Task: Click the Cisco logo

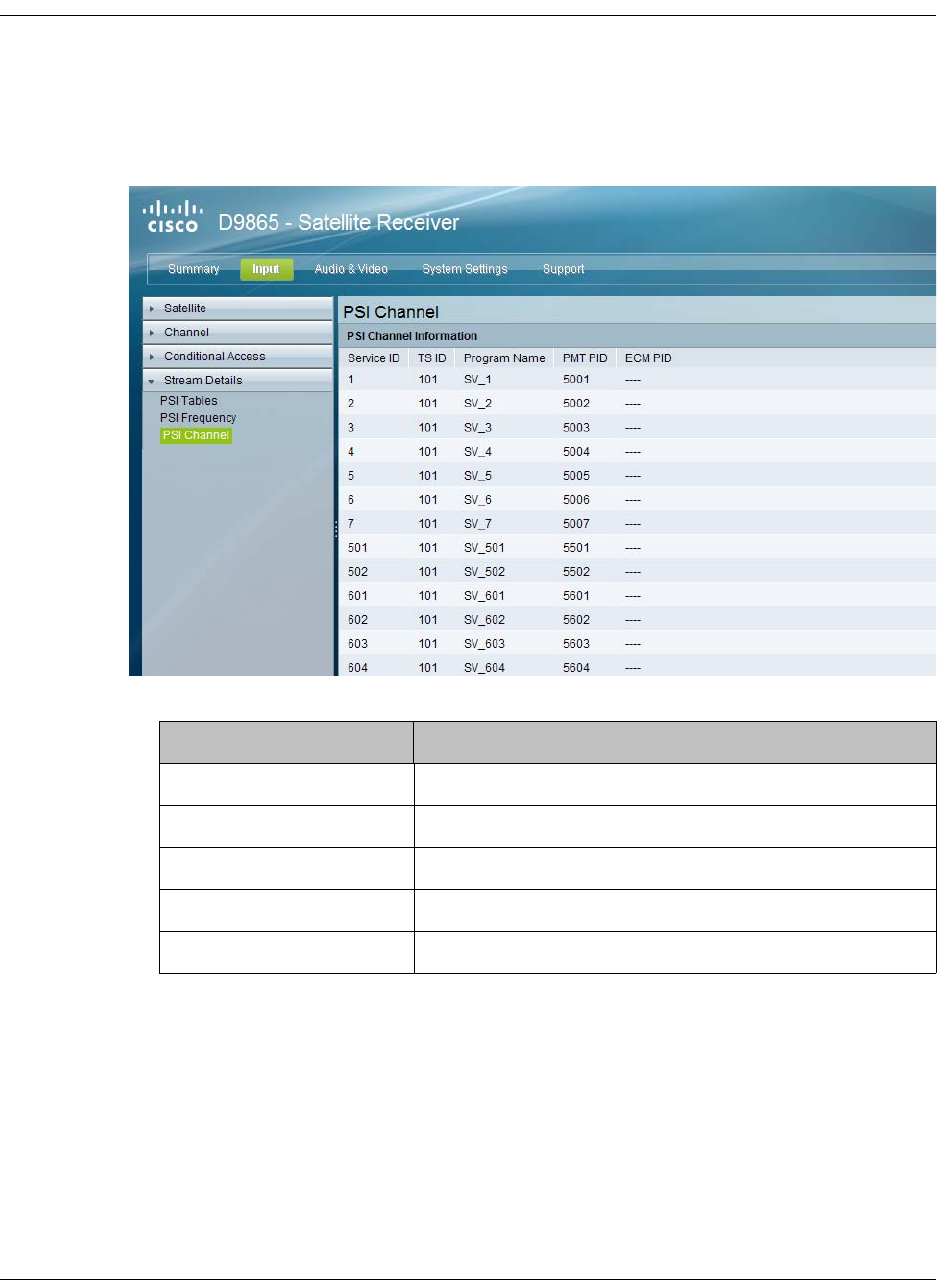Action: (x=175, y=216)
